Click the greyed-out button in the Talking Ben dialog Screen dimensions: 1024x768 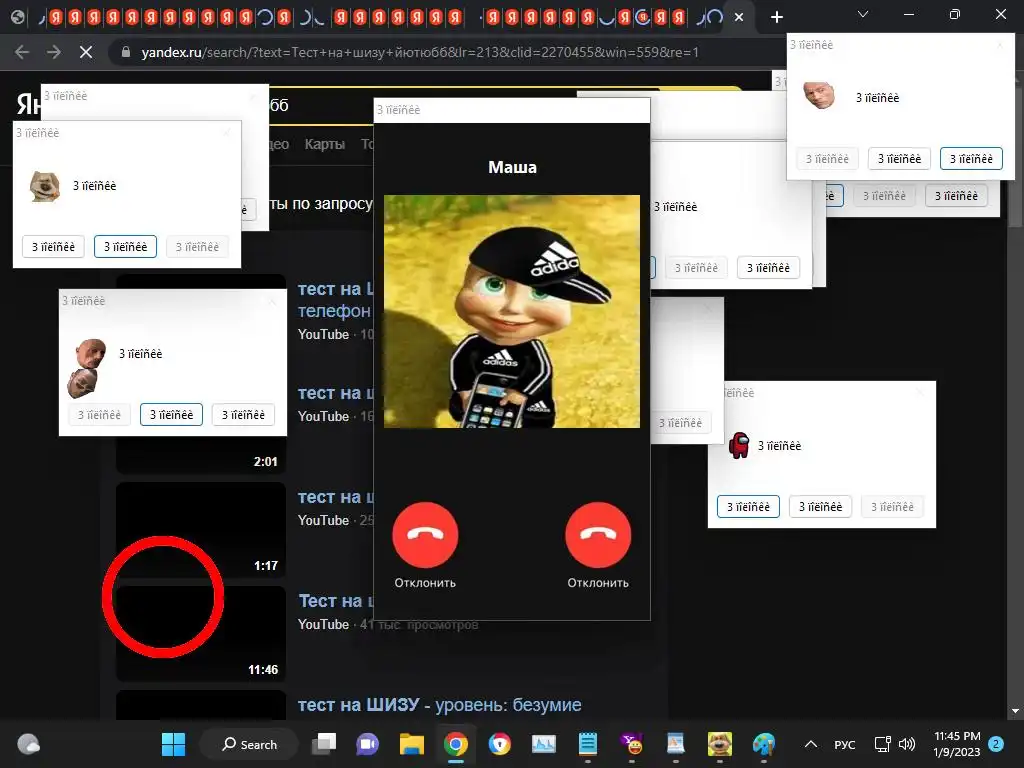point(197,247)
